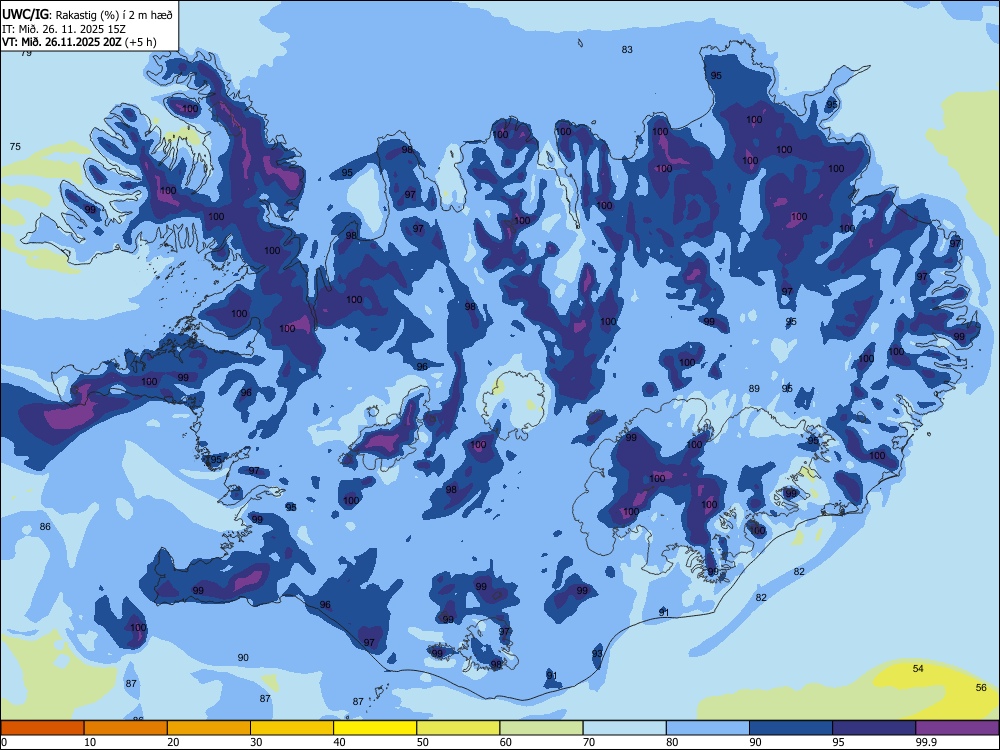Image resolution: width=1000 pixels, height=750 pixels.
Task: Click the value '75' at the west edge
Action: point(15,147)
